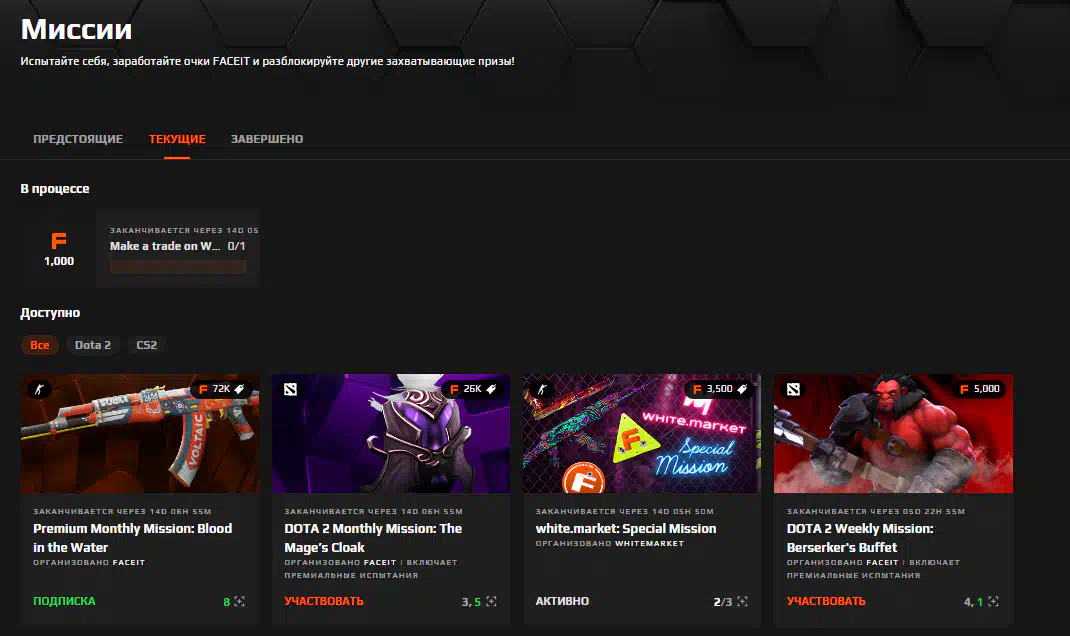The height and width of the screenshot is (636, 1070).
Task: Click the "1,000" points value
Action: 59,261
